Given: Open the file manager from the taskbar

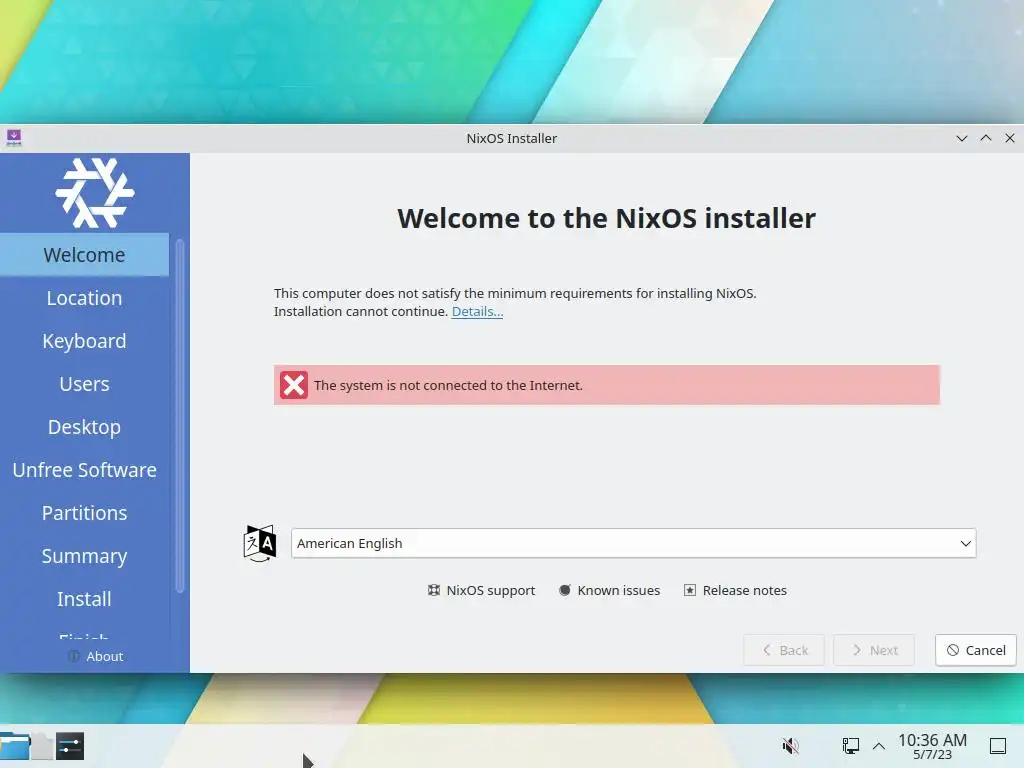Looking at the screenshot, I should tap(14, 746).
